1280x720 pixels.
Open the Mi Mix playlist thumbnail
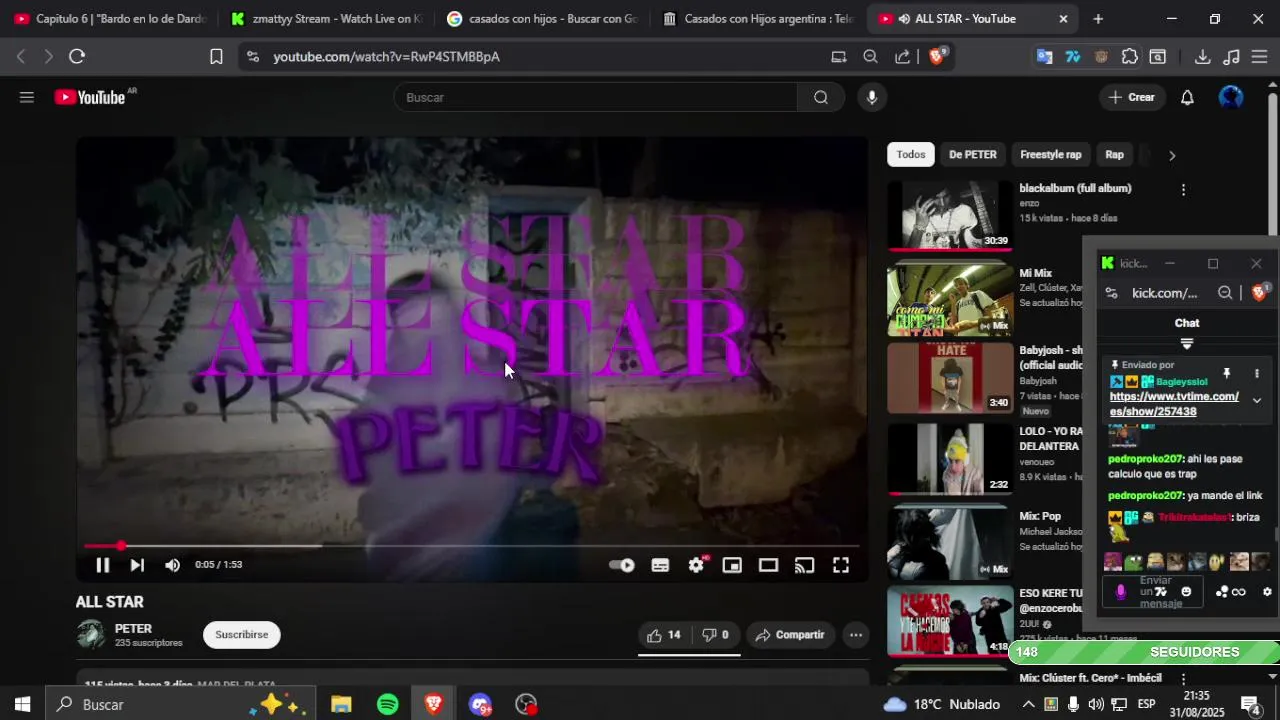tap(950, 300)
